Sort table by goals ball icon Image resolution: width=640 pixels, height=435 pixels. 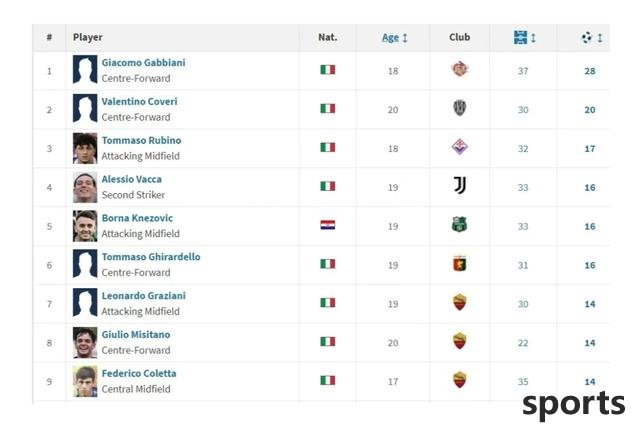pyautogui.click(x=587, y=38)
